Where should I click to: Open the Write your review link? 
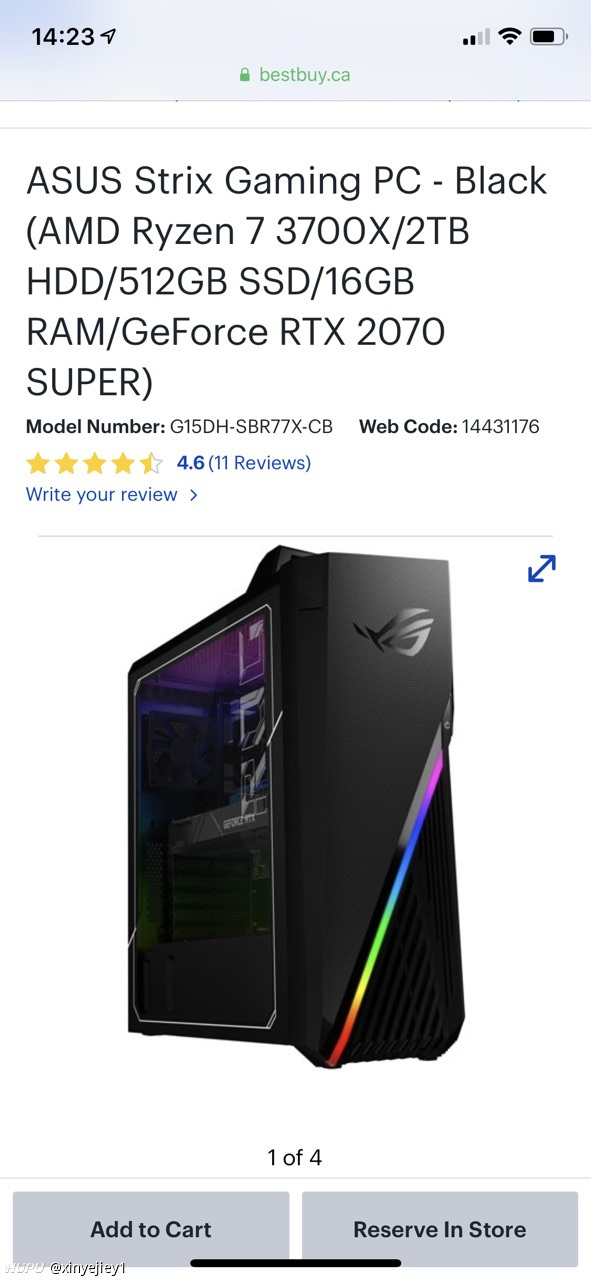pos(102,495)
